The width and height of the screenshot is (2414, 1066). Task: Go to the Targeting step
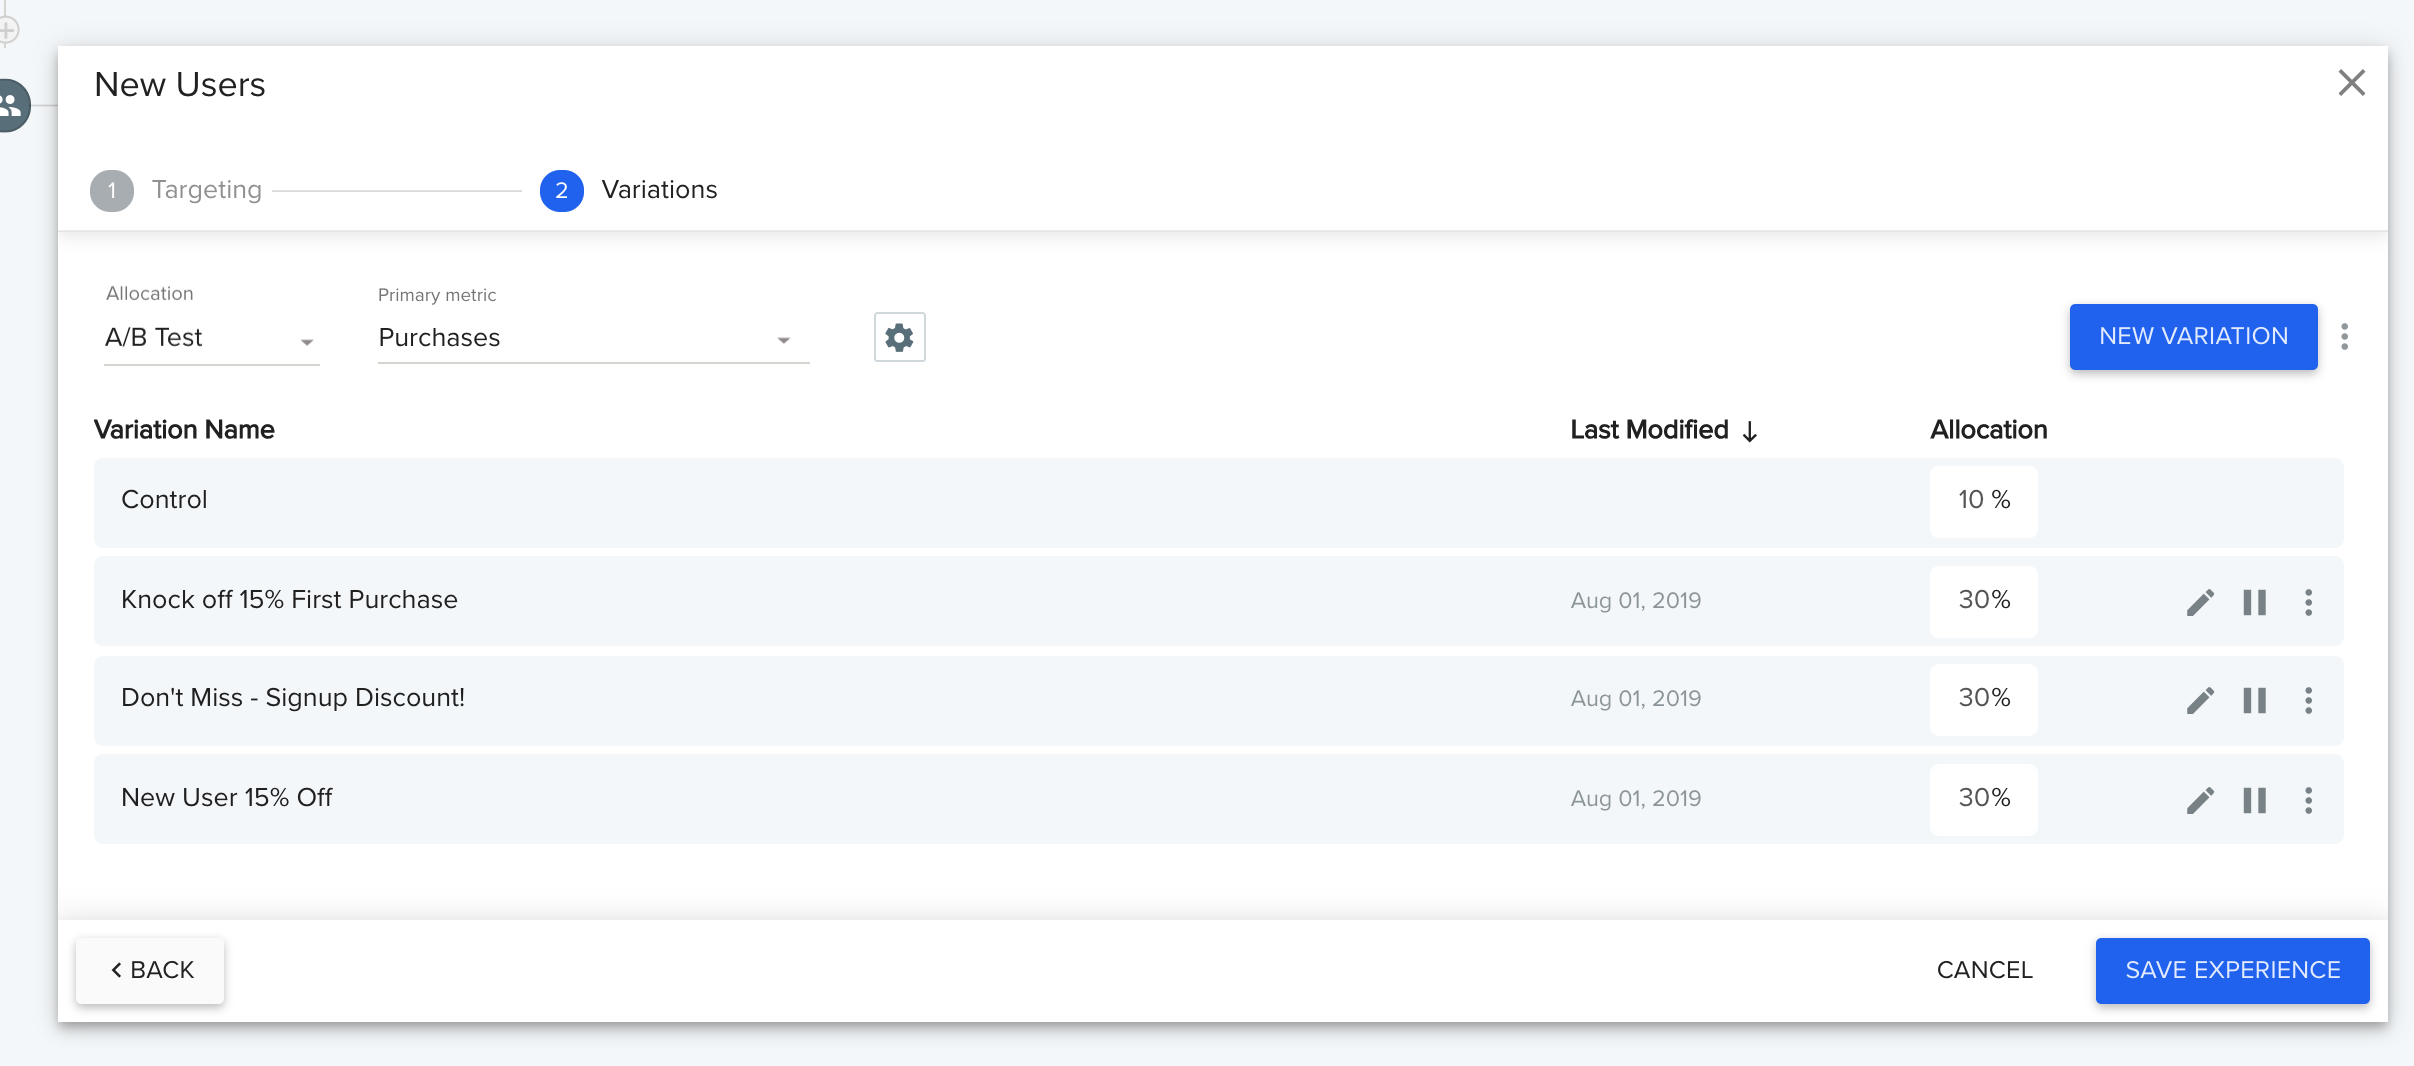coord(176,190)
